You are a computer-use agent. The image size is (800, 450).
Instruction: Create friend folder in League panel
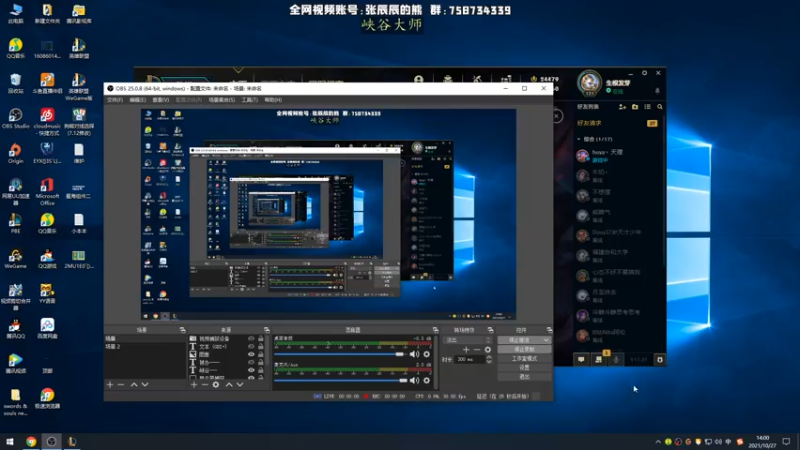tap(635, 107)
